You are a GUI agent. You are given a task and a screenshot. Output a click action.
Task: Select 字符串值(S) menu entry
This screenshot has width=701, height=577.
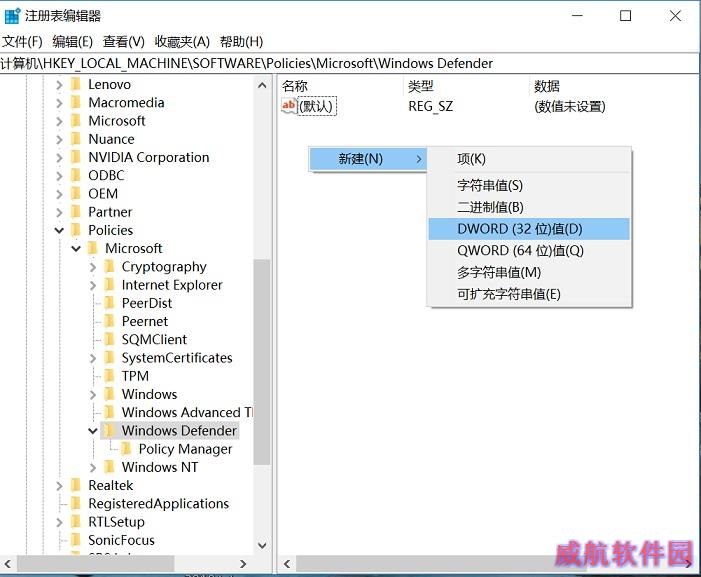coord(529,185)
